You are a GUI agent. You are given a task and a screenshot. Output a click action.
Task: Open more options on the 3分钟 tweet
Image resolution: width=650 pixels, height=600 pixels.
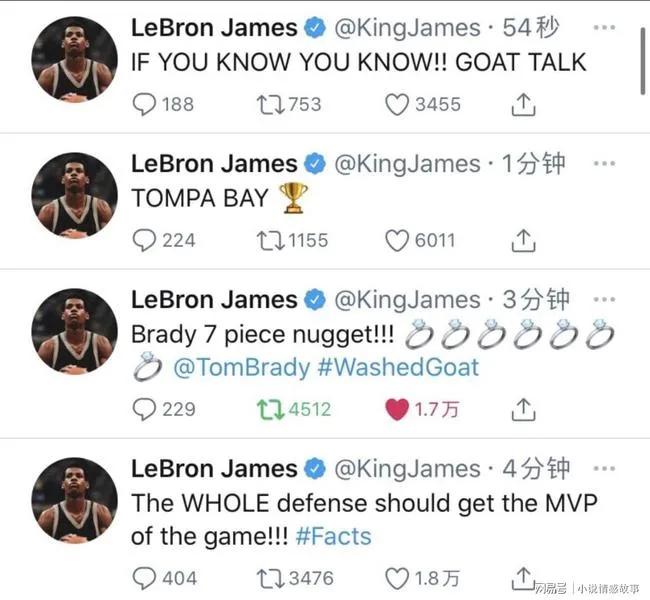click(x=605, y=299)
